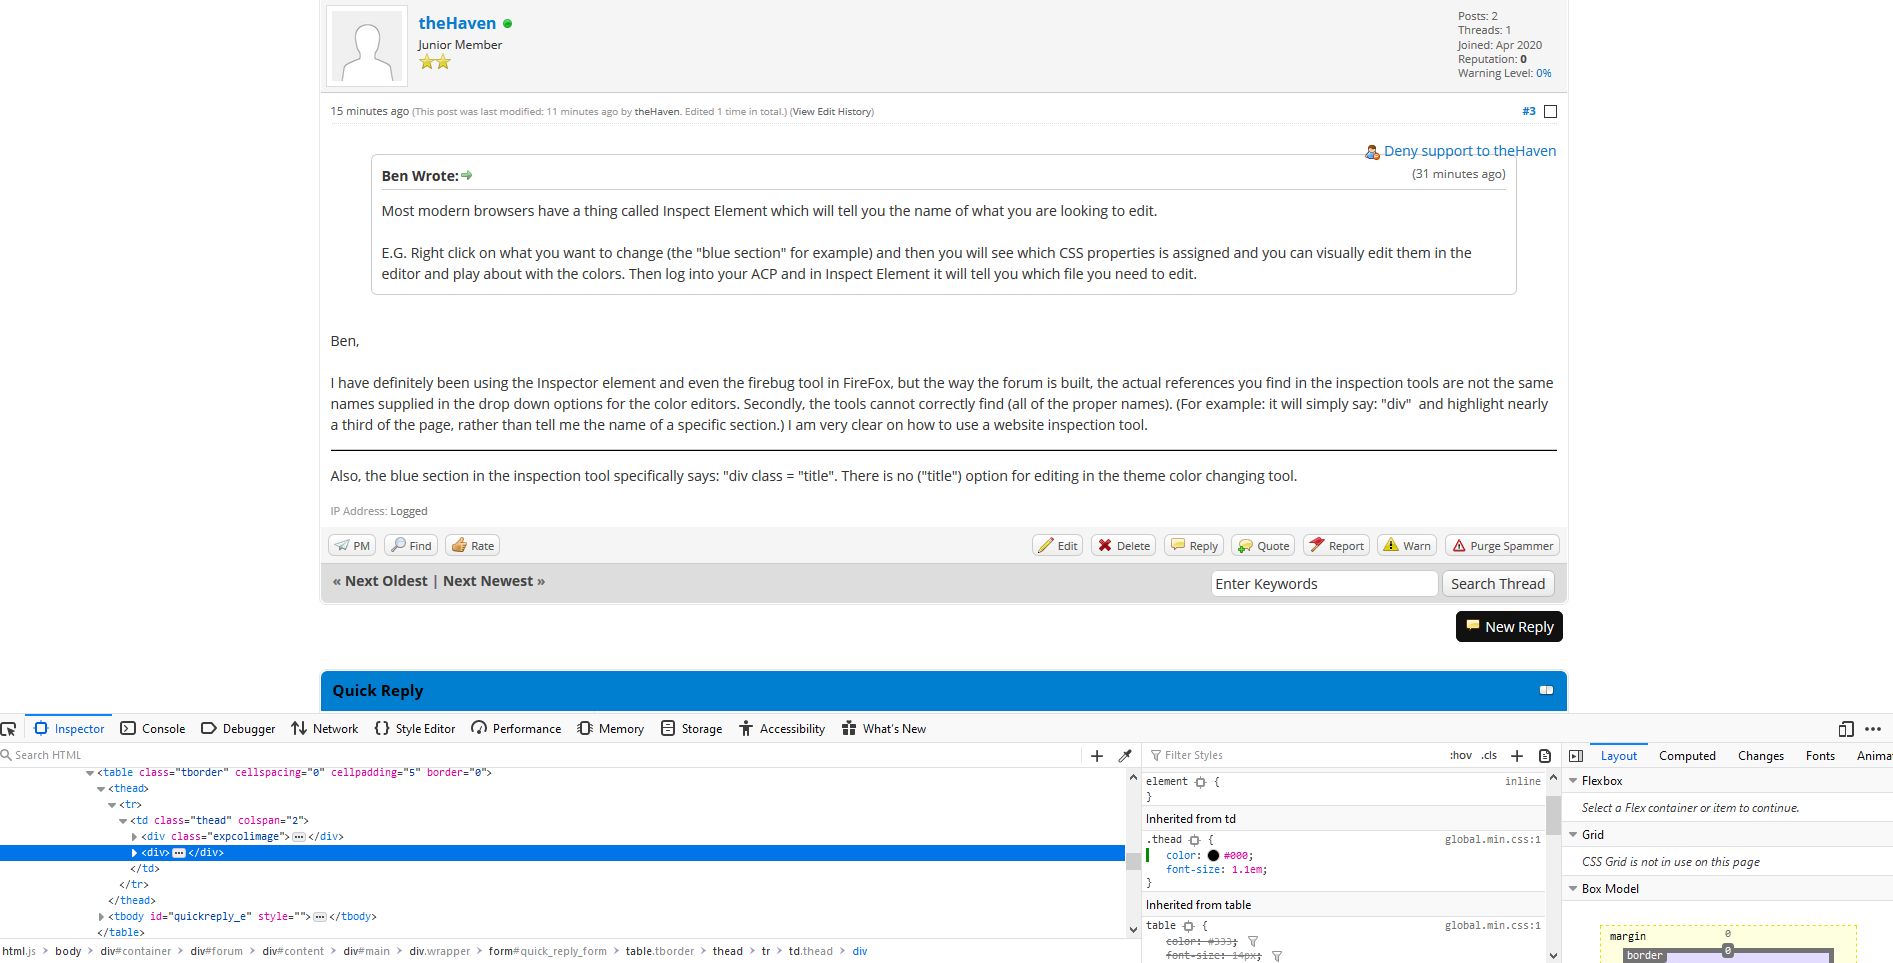
Task: Open the devtools more options ellipsis
Action: coord(1873,729)
